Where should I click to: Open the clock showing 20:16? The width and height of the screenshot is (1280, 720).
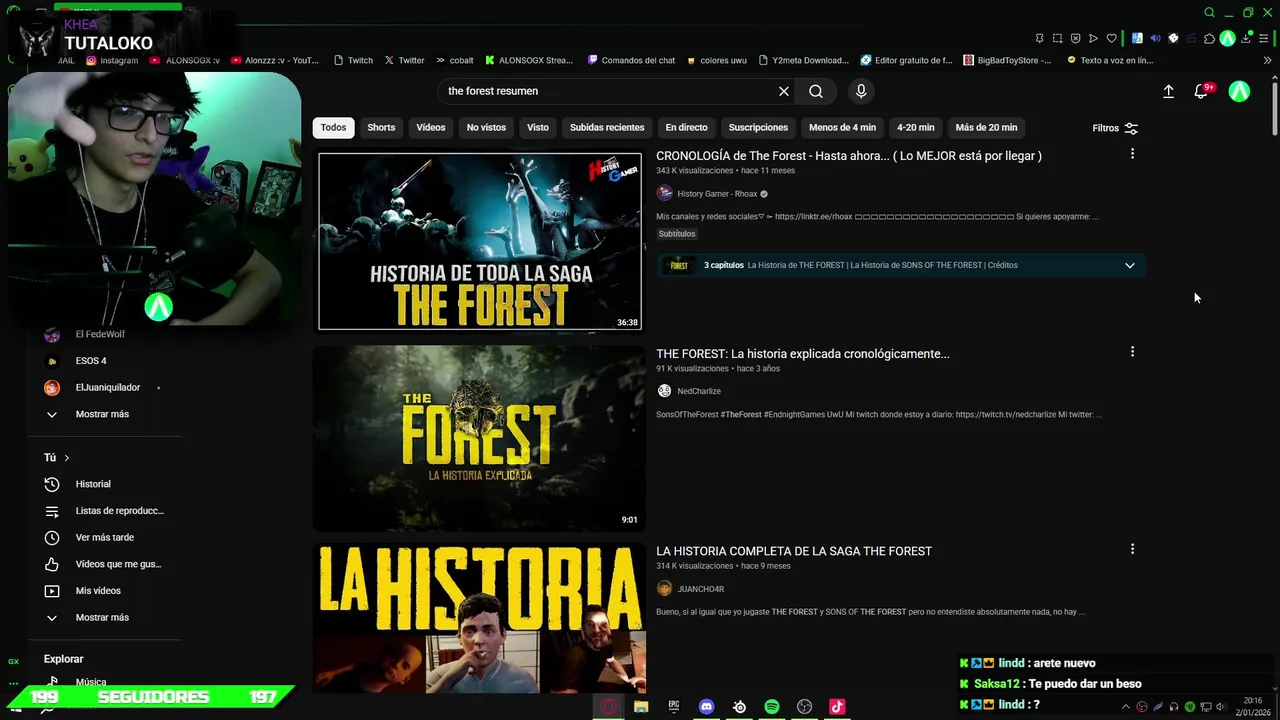(x=1253, y=707)
